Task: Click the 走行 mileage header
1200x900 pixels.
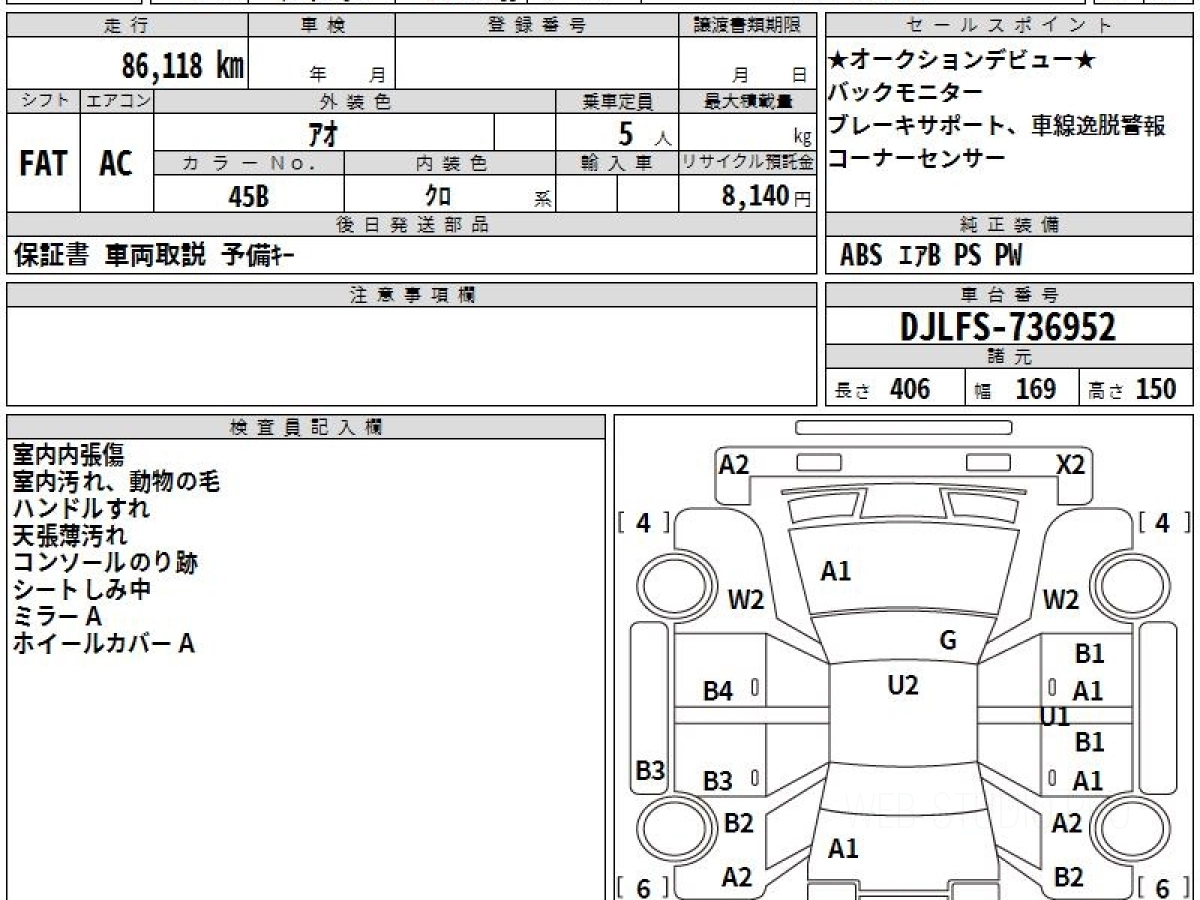Action: point(127,26)
